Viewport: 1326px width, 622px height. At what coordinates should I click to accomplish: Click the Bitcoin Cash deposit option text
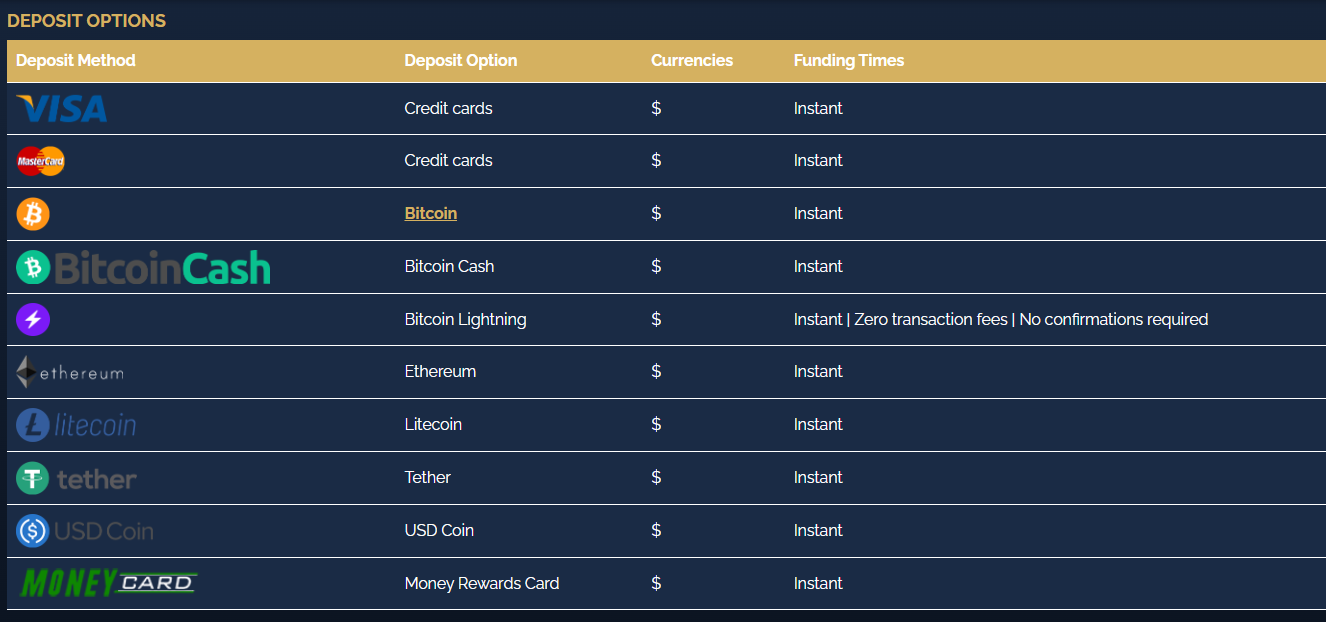pos(449,266)
